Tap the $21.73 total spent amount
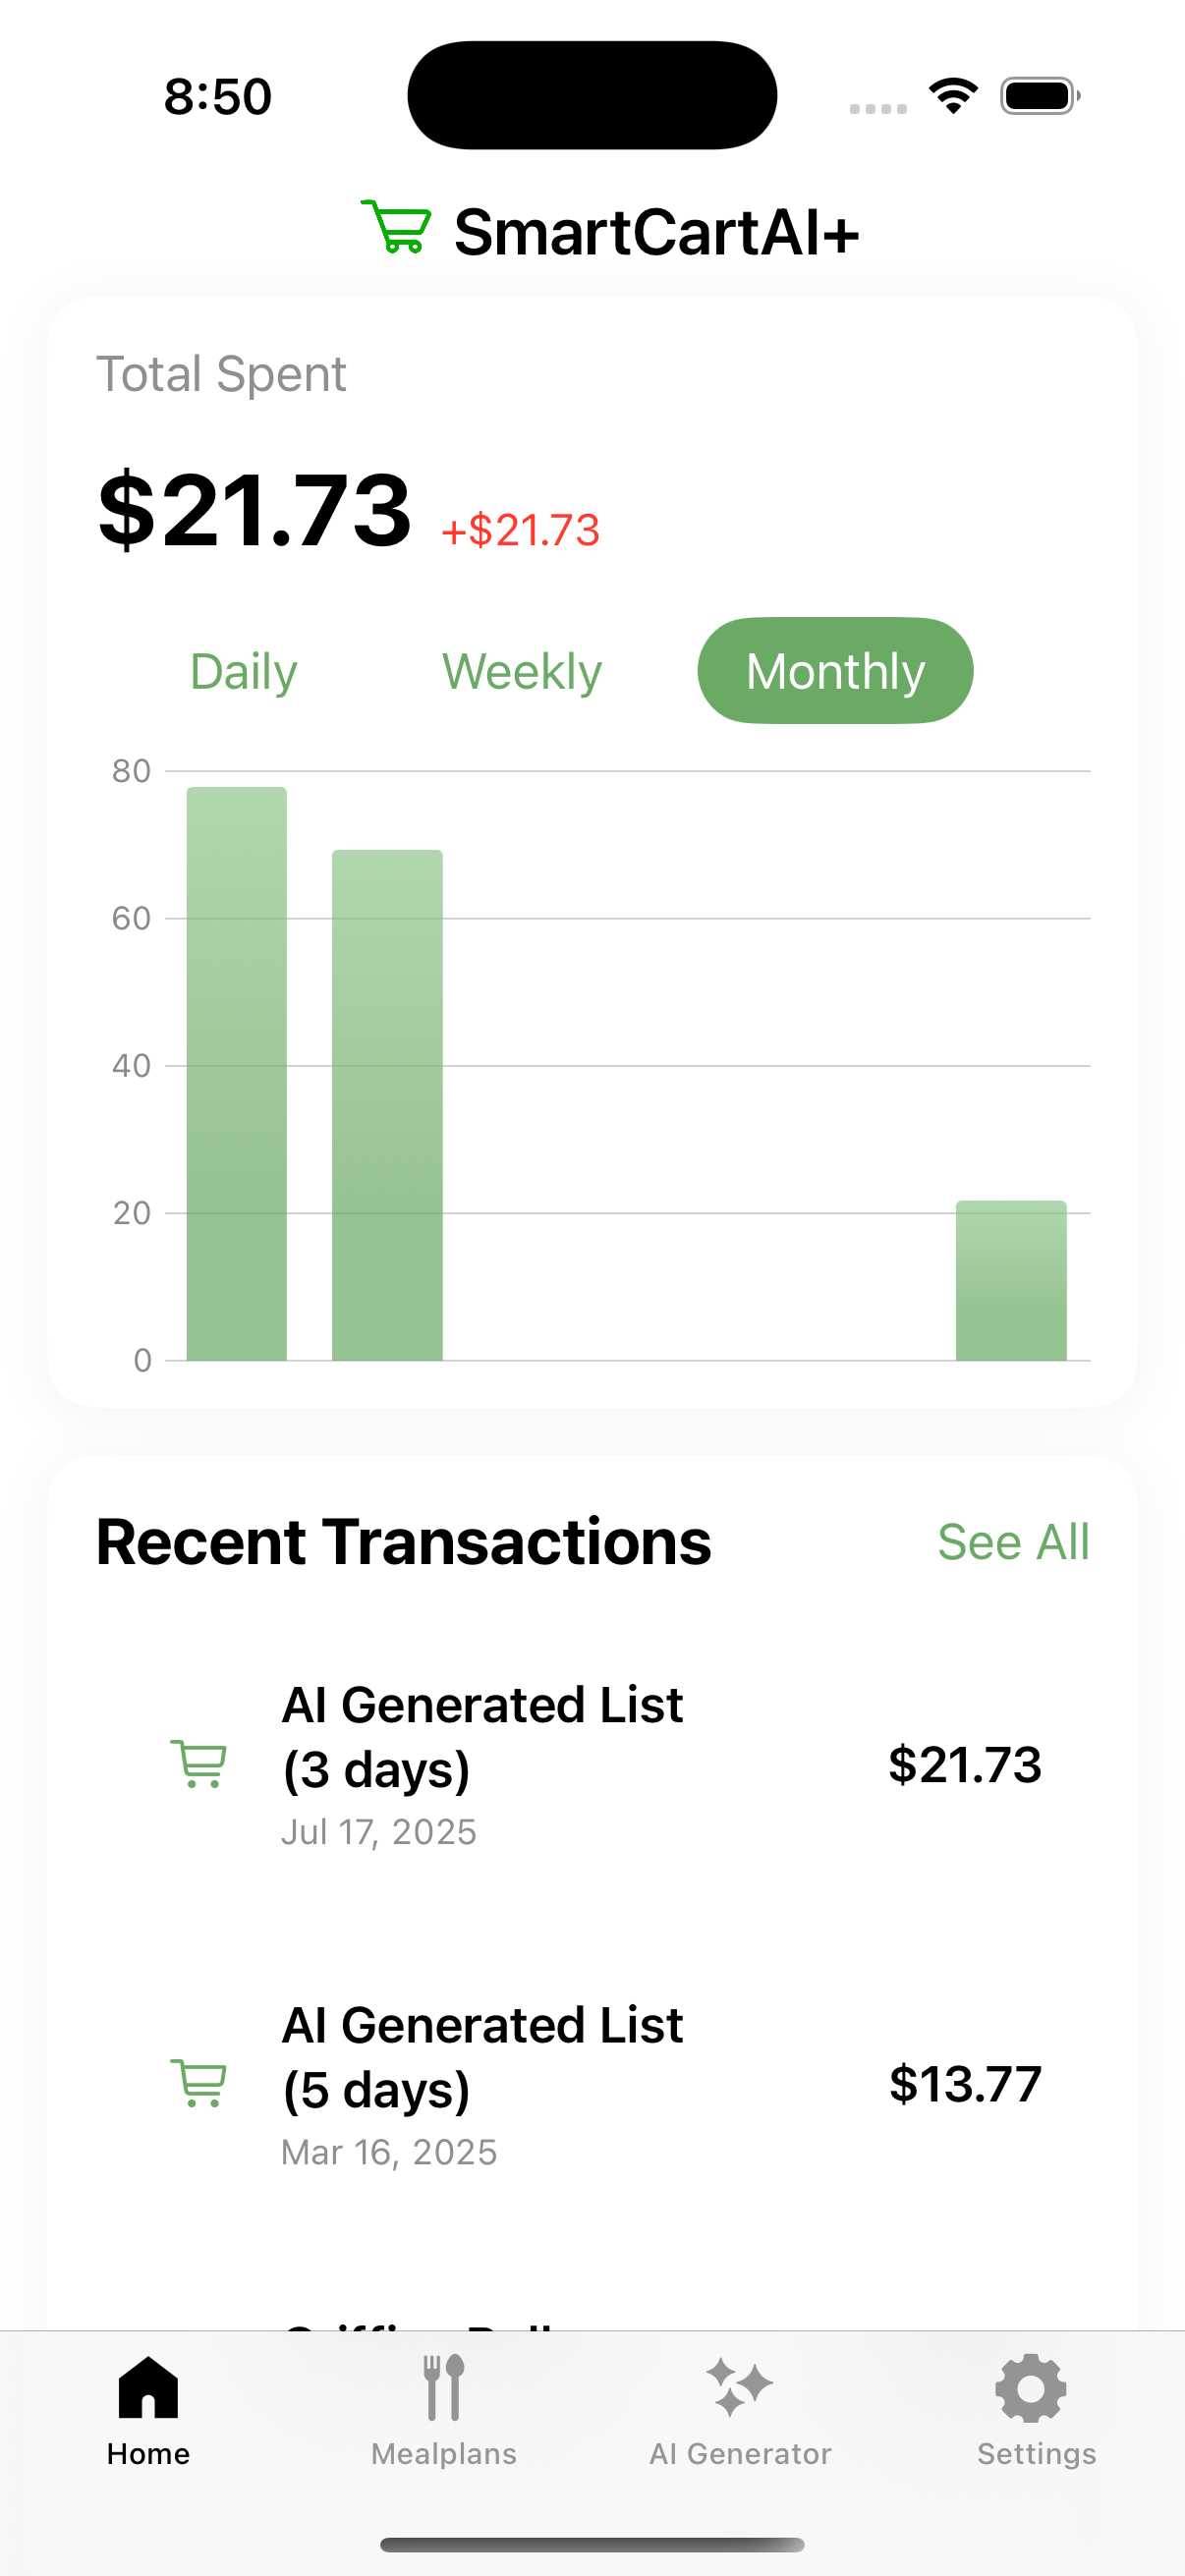 click(x=255, y=511)
